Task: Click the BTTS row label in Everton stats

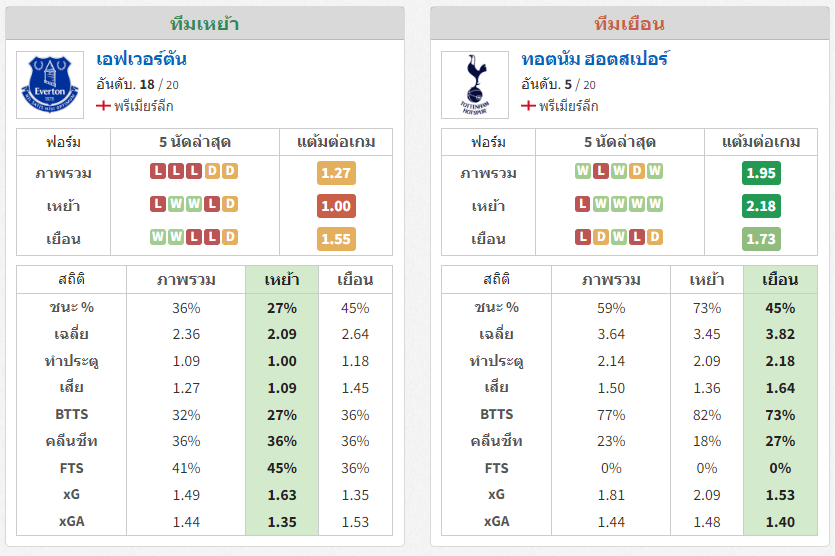Action: (x=71, y=414)
